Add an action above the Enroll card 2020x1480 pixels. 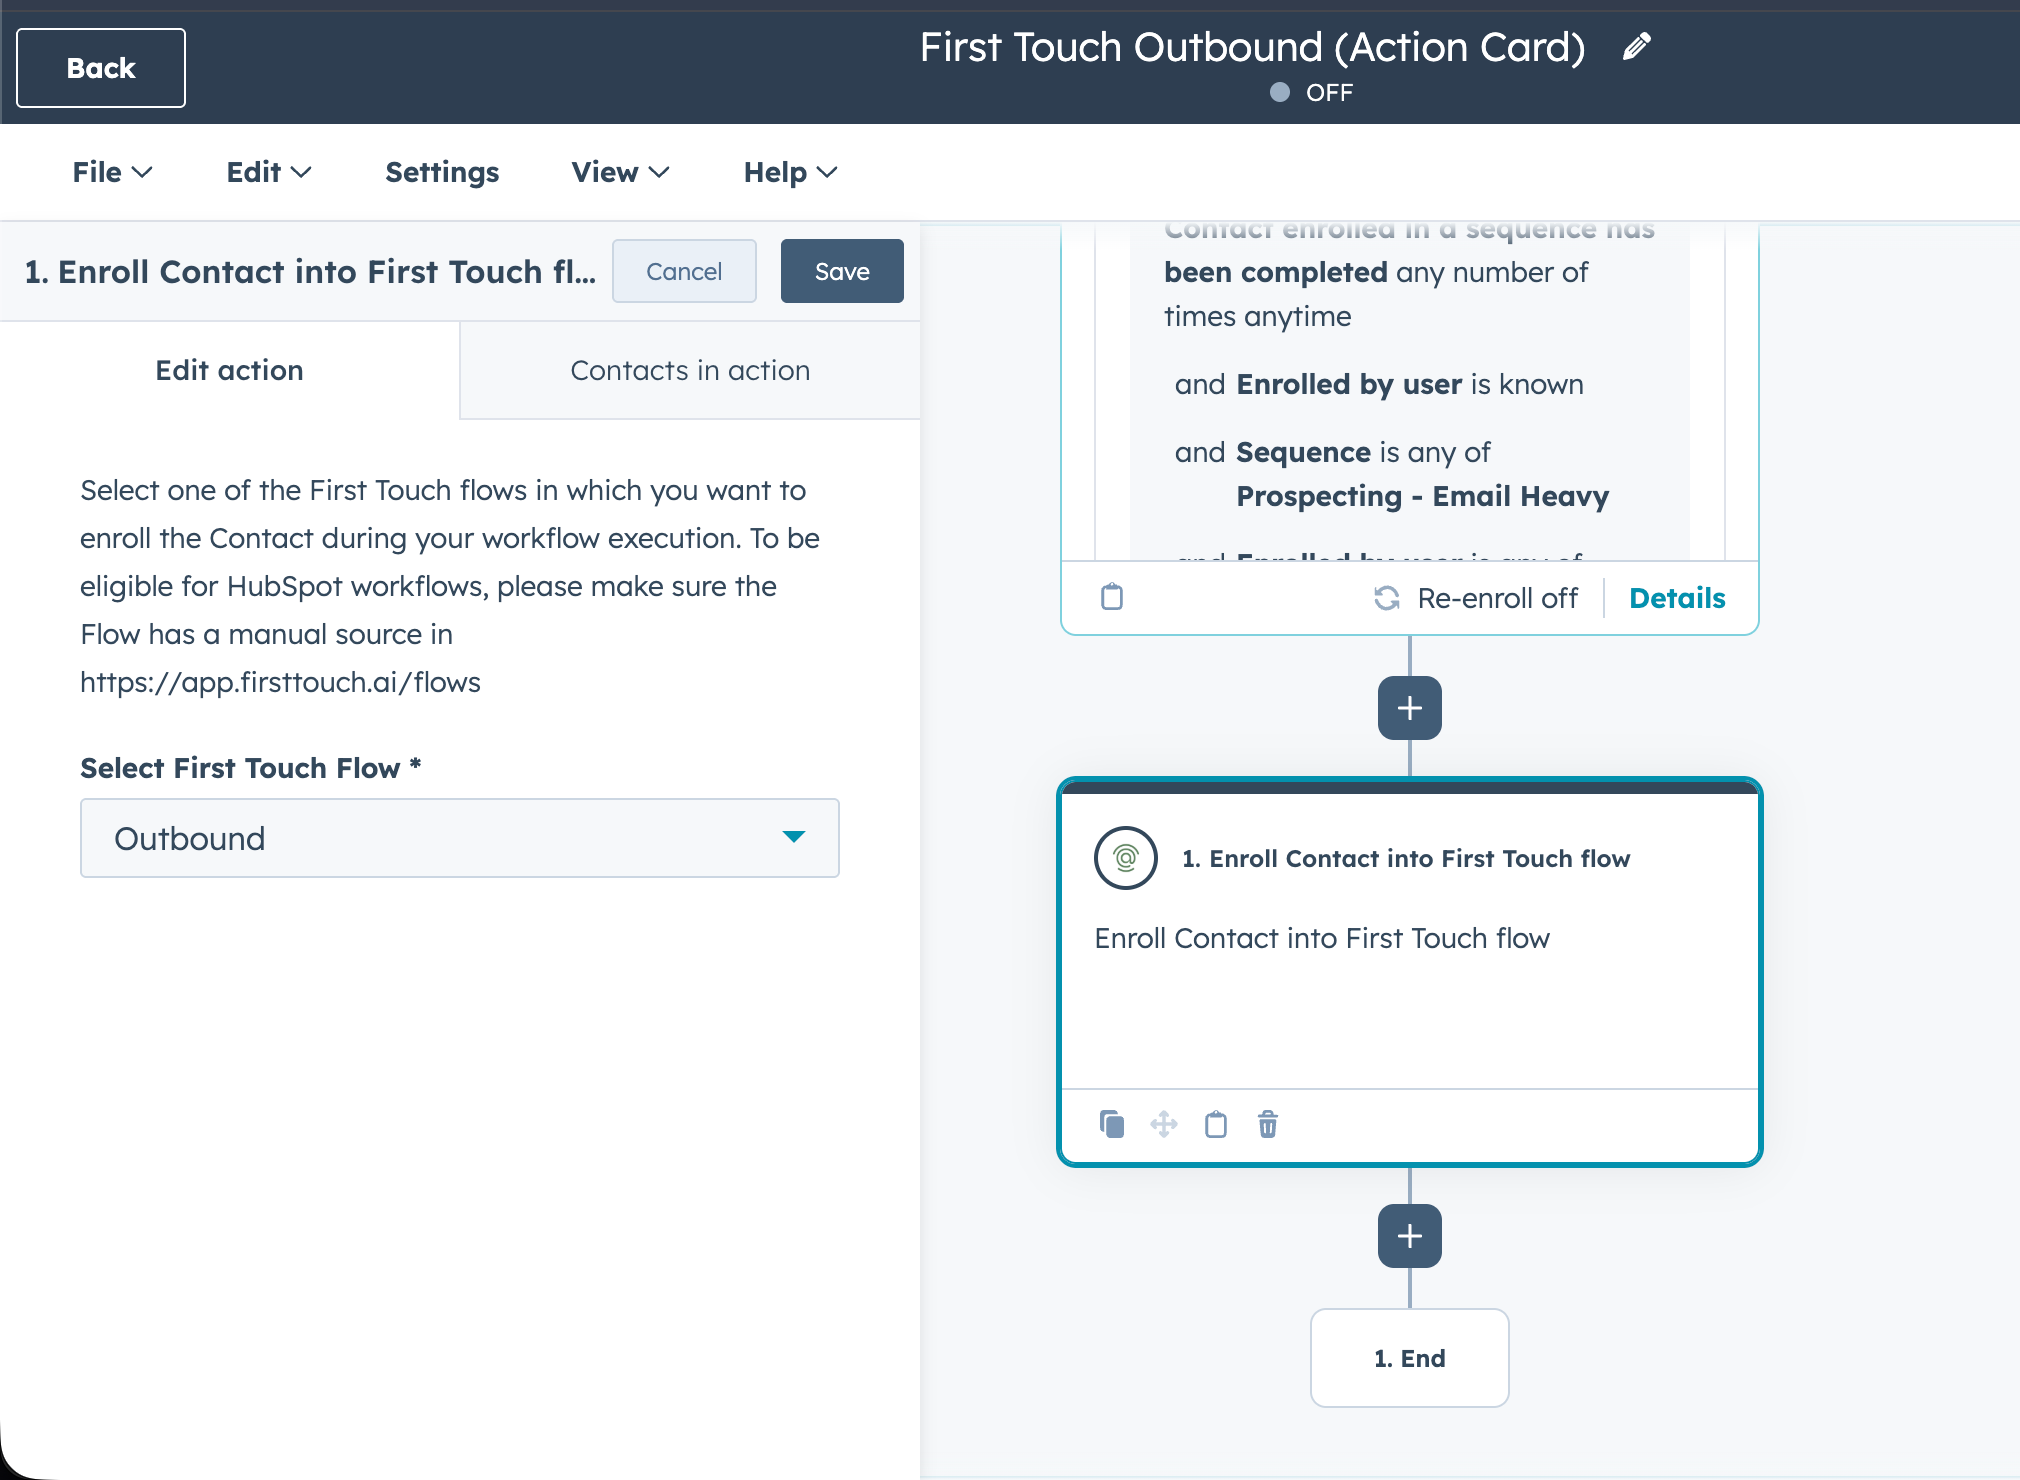coord(1409,708)
